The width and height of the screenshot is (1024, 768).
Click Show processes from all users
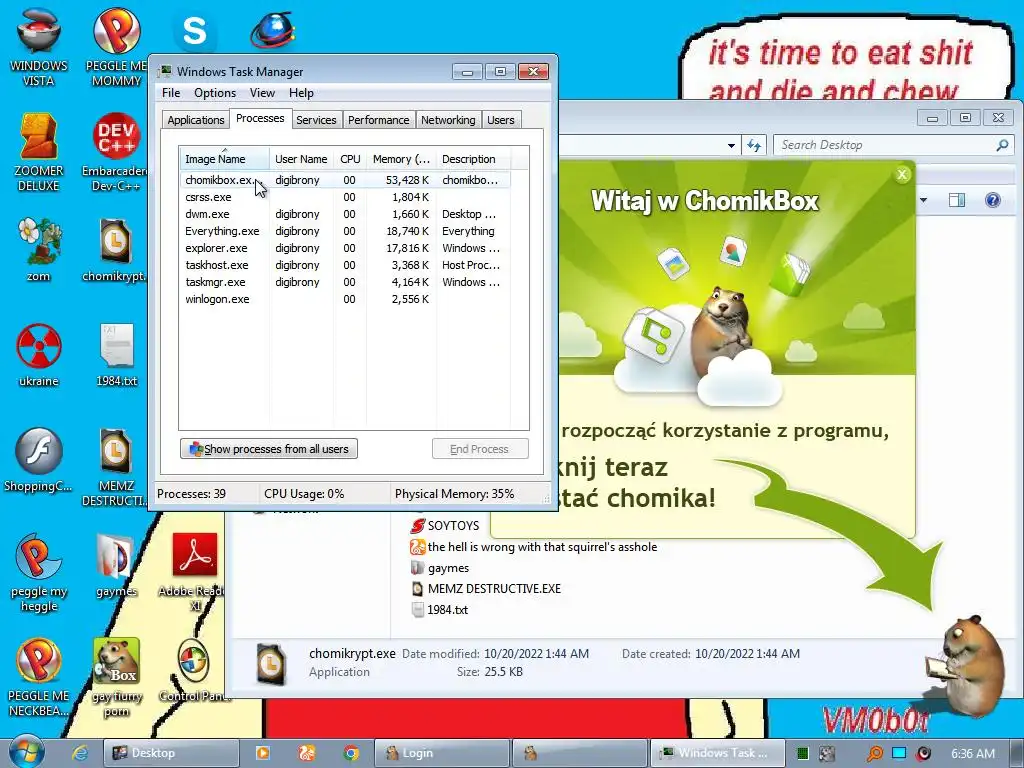268,449
